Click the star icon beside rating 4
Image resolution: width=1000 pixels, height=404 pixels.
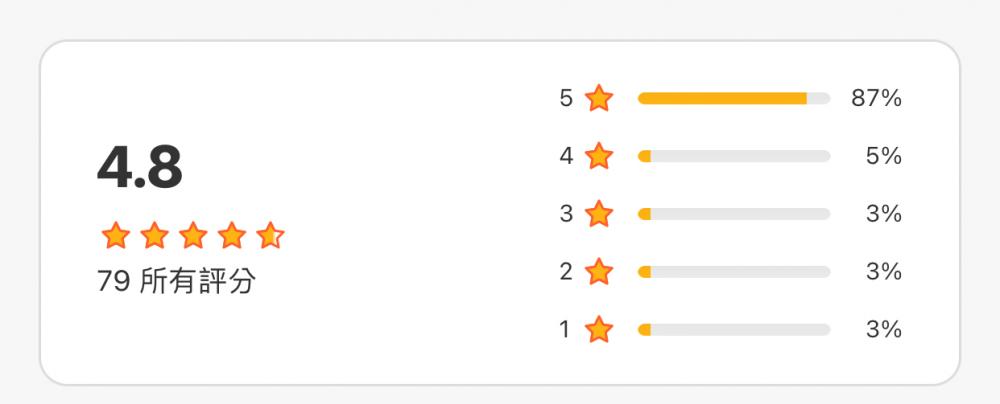[x=599, y=156]
